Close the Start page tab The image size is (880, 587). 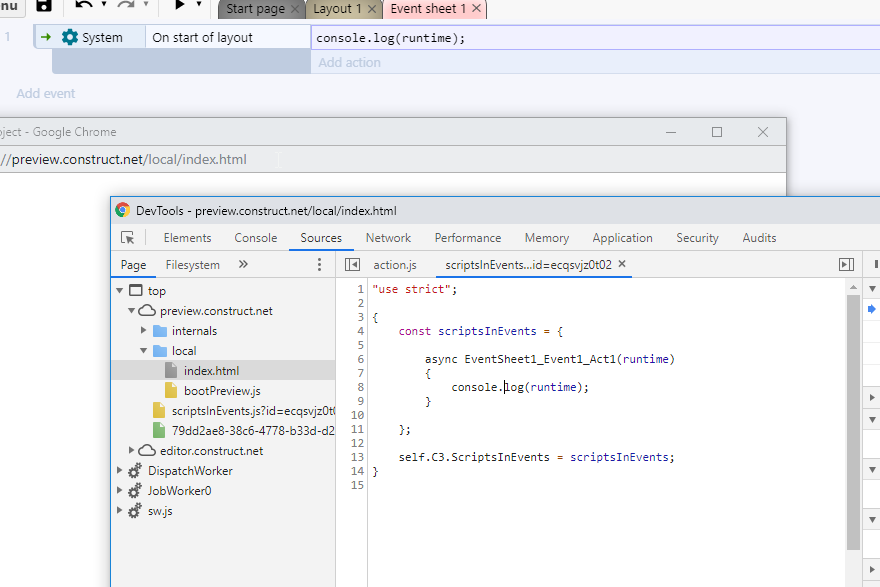(x=295, y=9)
